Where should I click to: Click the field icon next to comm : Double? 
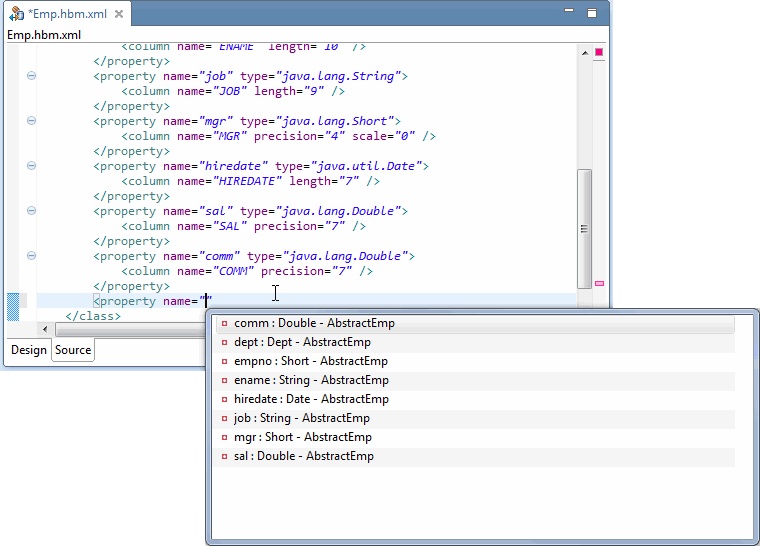coord(224,324)
